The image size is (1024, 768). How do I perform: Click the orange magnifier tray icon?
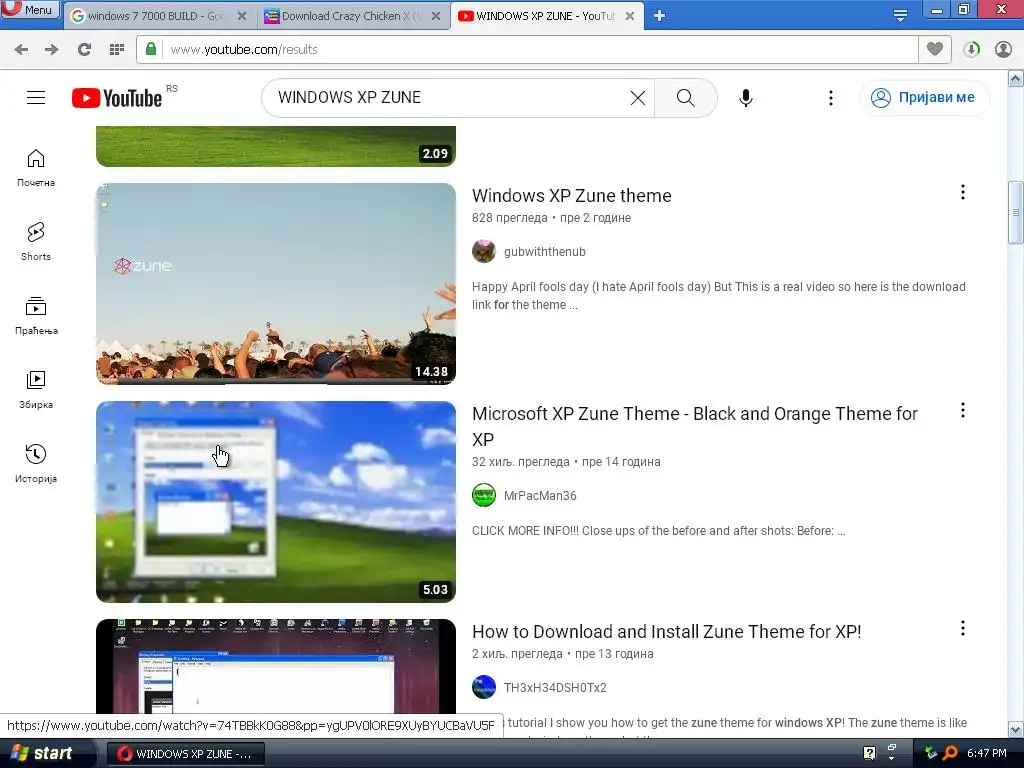pyautogui.click(x=950, y=754)
